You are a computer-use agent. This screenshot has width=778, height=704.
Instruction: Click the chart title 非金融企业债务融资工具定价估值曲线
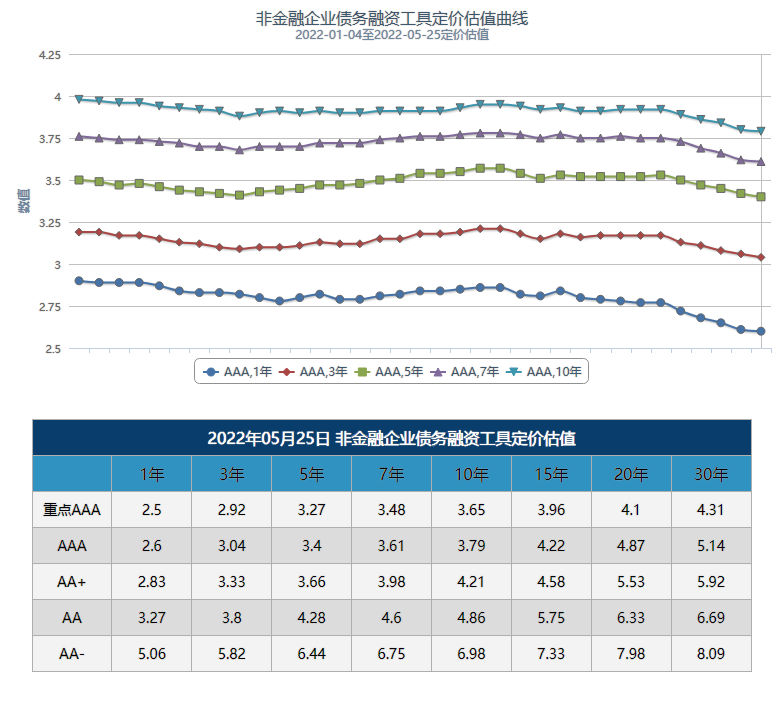click(392, 18)
